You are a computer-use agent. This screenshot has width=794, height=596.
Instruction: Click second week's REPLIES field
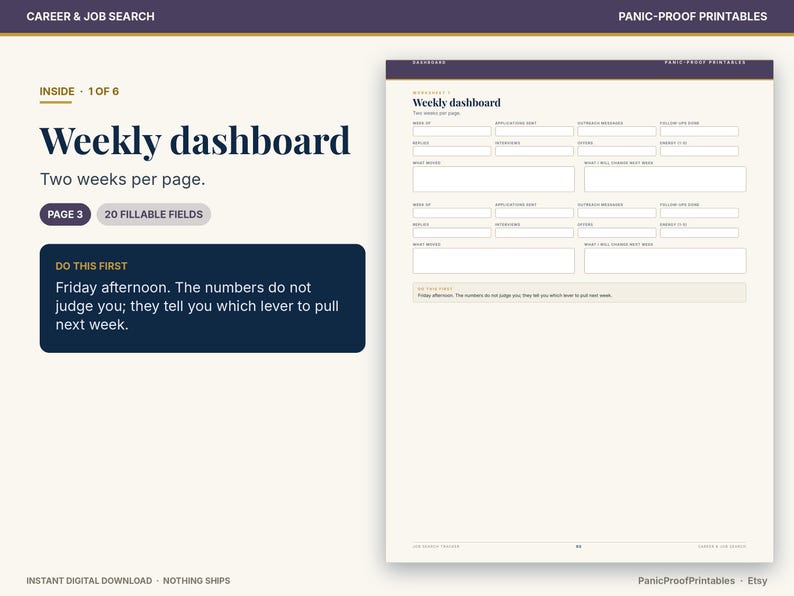pos(452,232)
